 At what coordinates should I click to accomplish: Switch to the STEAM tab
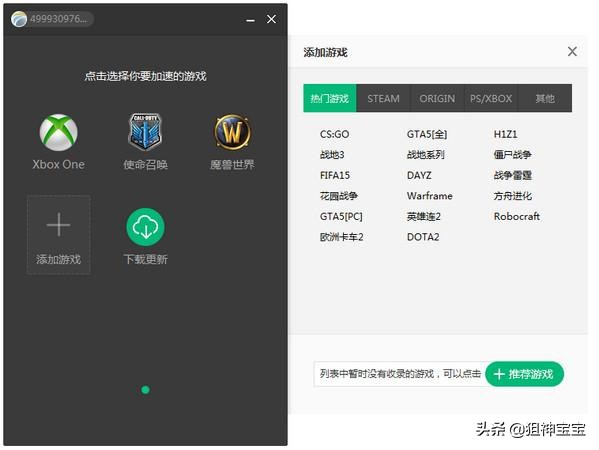point(383,99)
